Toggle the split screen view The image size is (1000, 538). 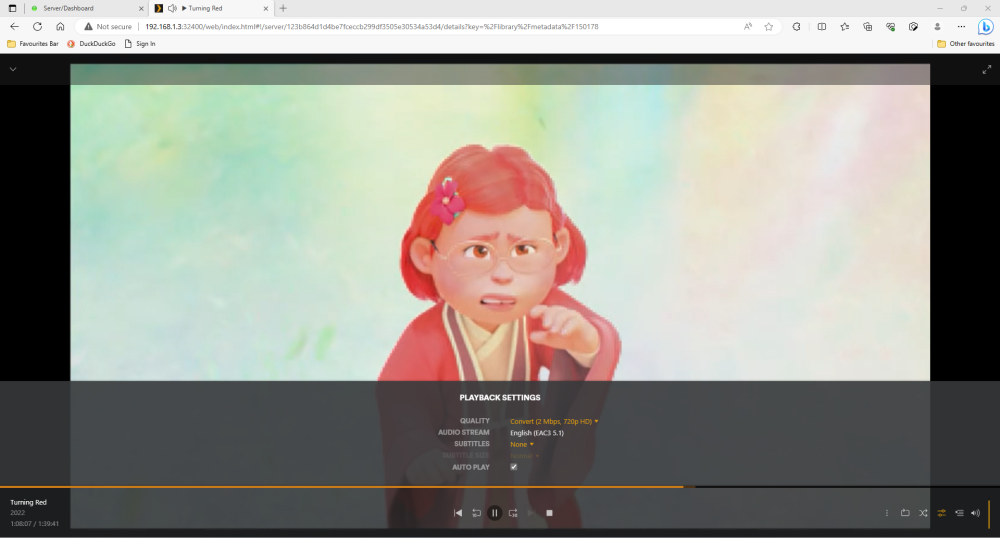pos(821,27)
